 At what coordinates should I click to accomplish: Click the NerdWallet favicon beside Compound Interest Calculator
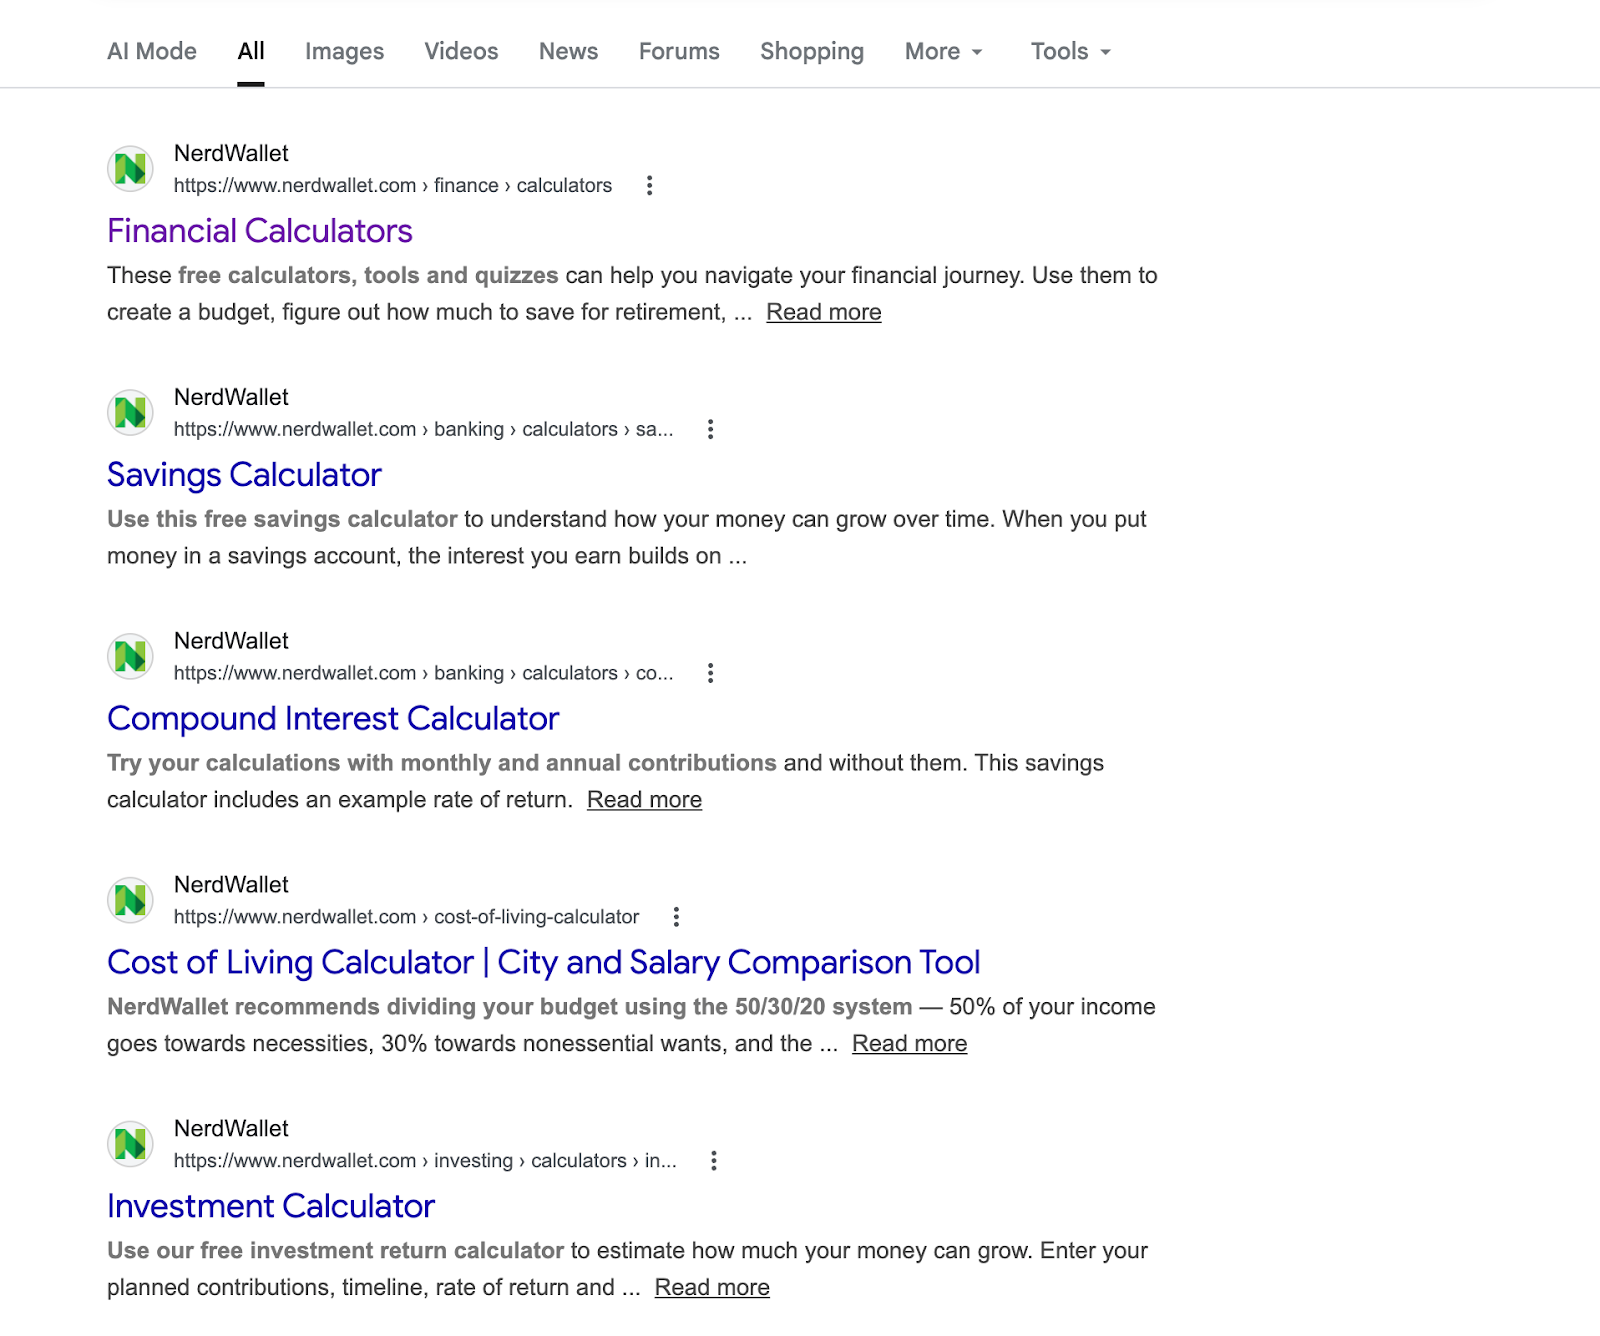[129, 656]
